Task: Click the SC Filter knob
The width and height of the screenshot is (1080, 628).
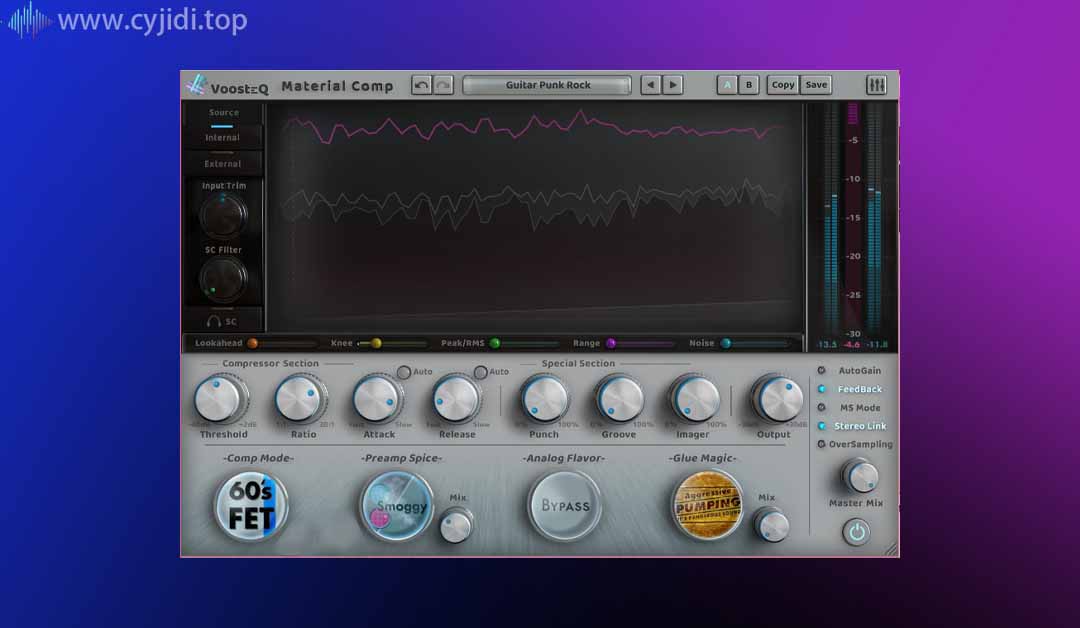Action: point(223,280)
